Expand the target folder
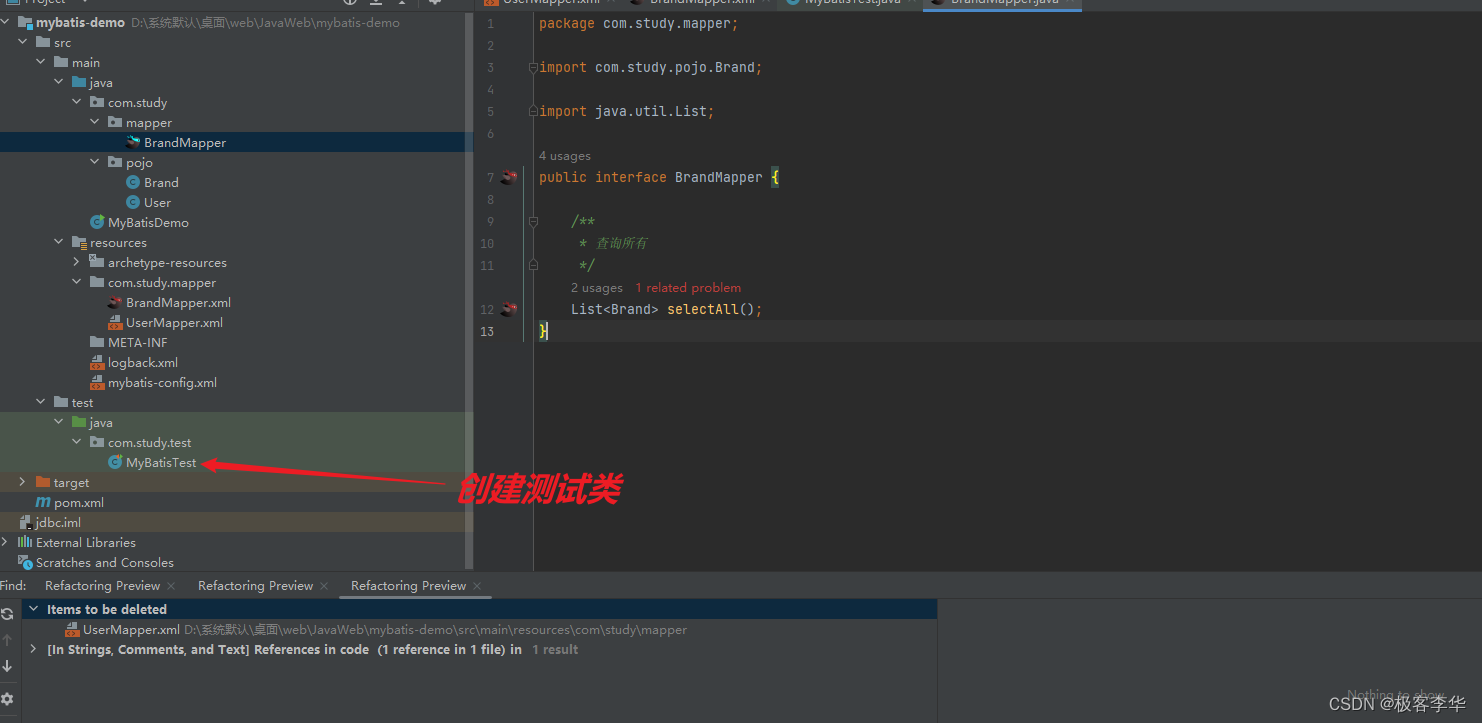The height and width of the screenshot is (723, 1482). click(23, 482)
